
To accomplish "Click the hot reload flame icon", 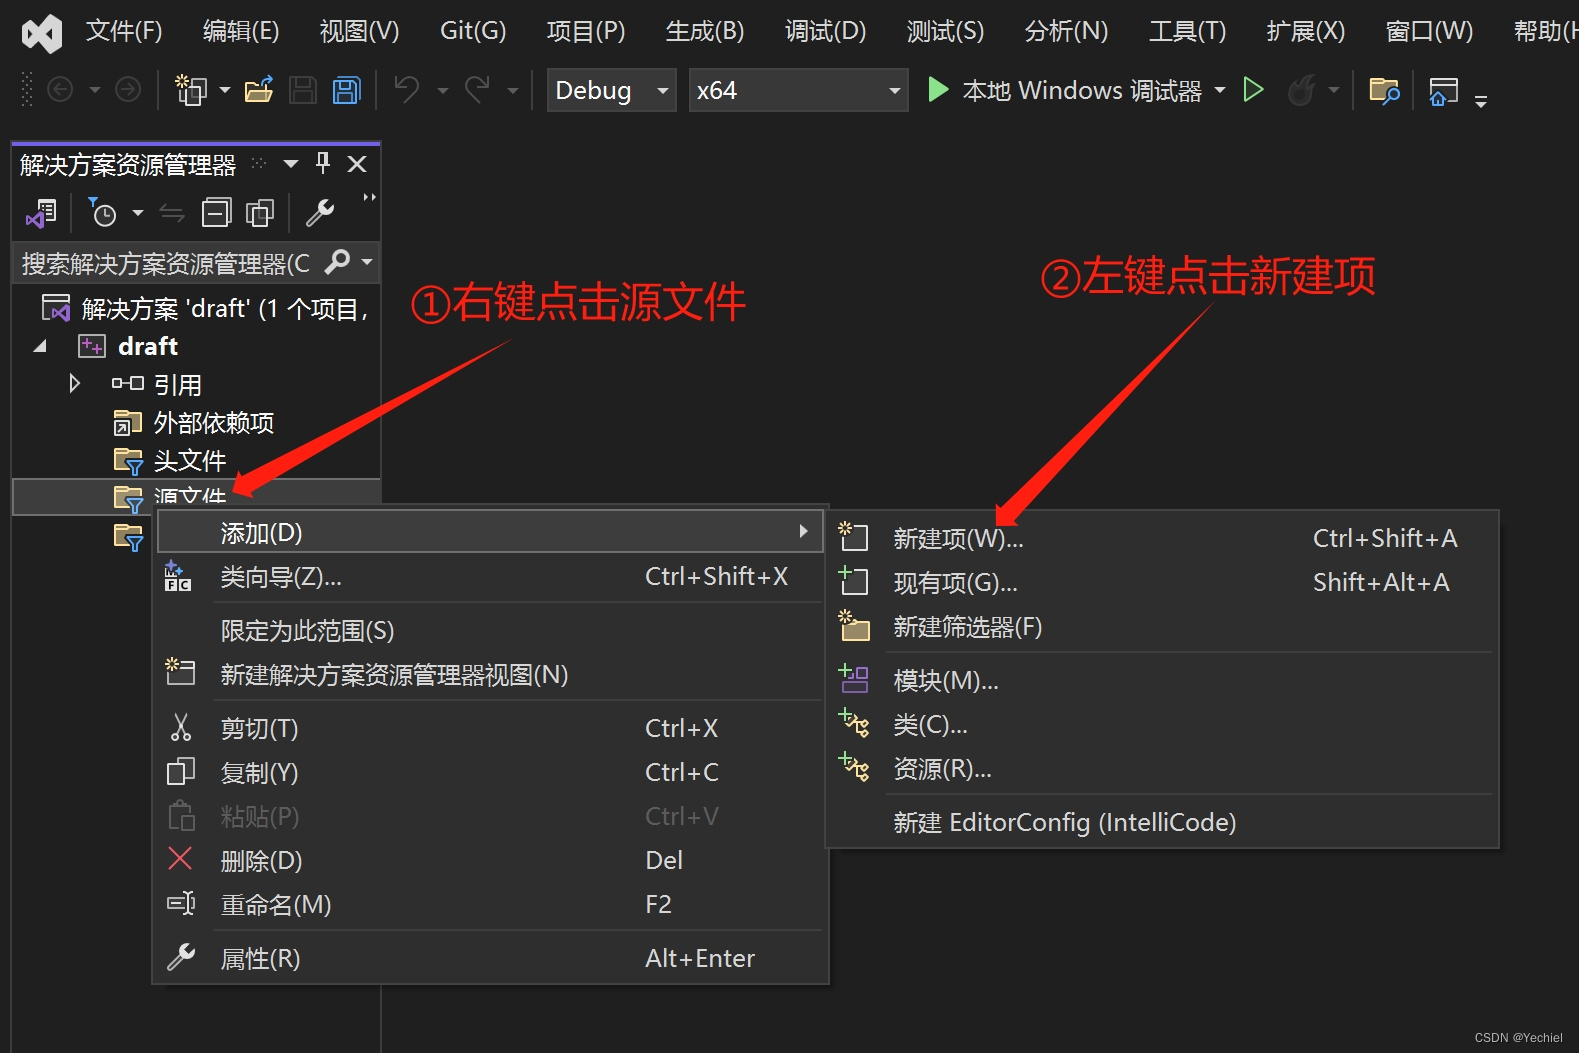I will [1301, 90].
